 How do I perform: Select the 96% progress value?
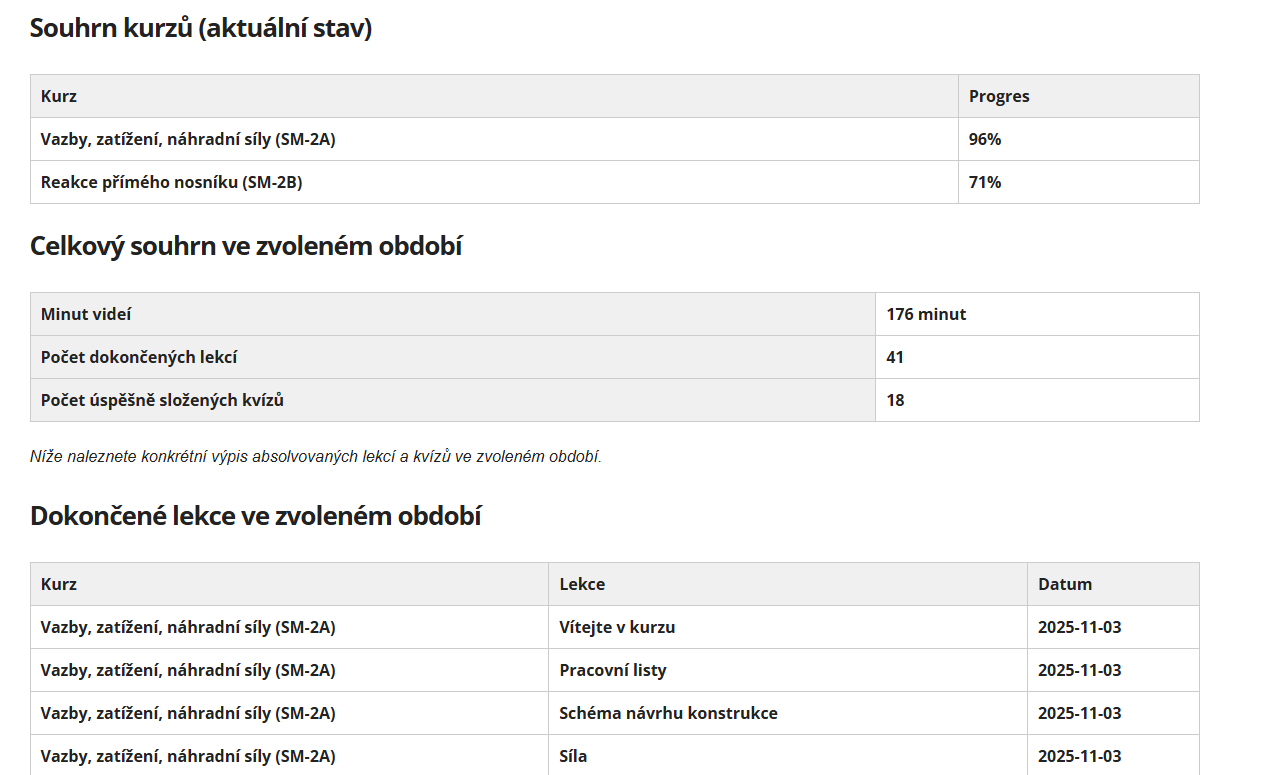coord(1078,139)
